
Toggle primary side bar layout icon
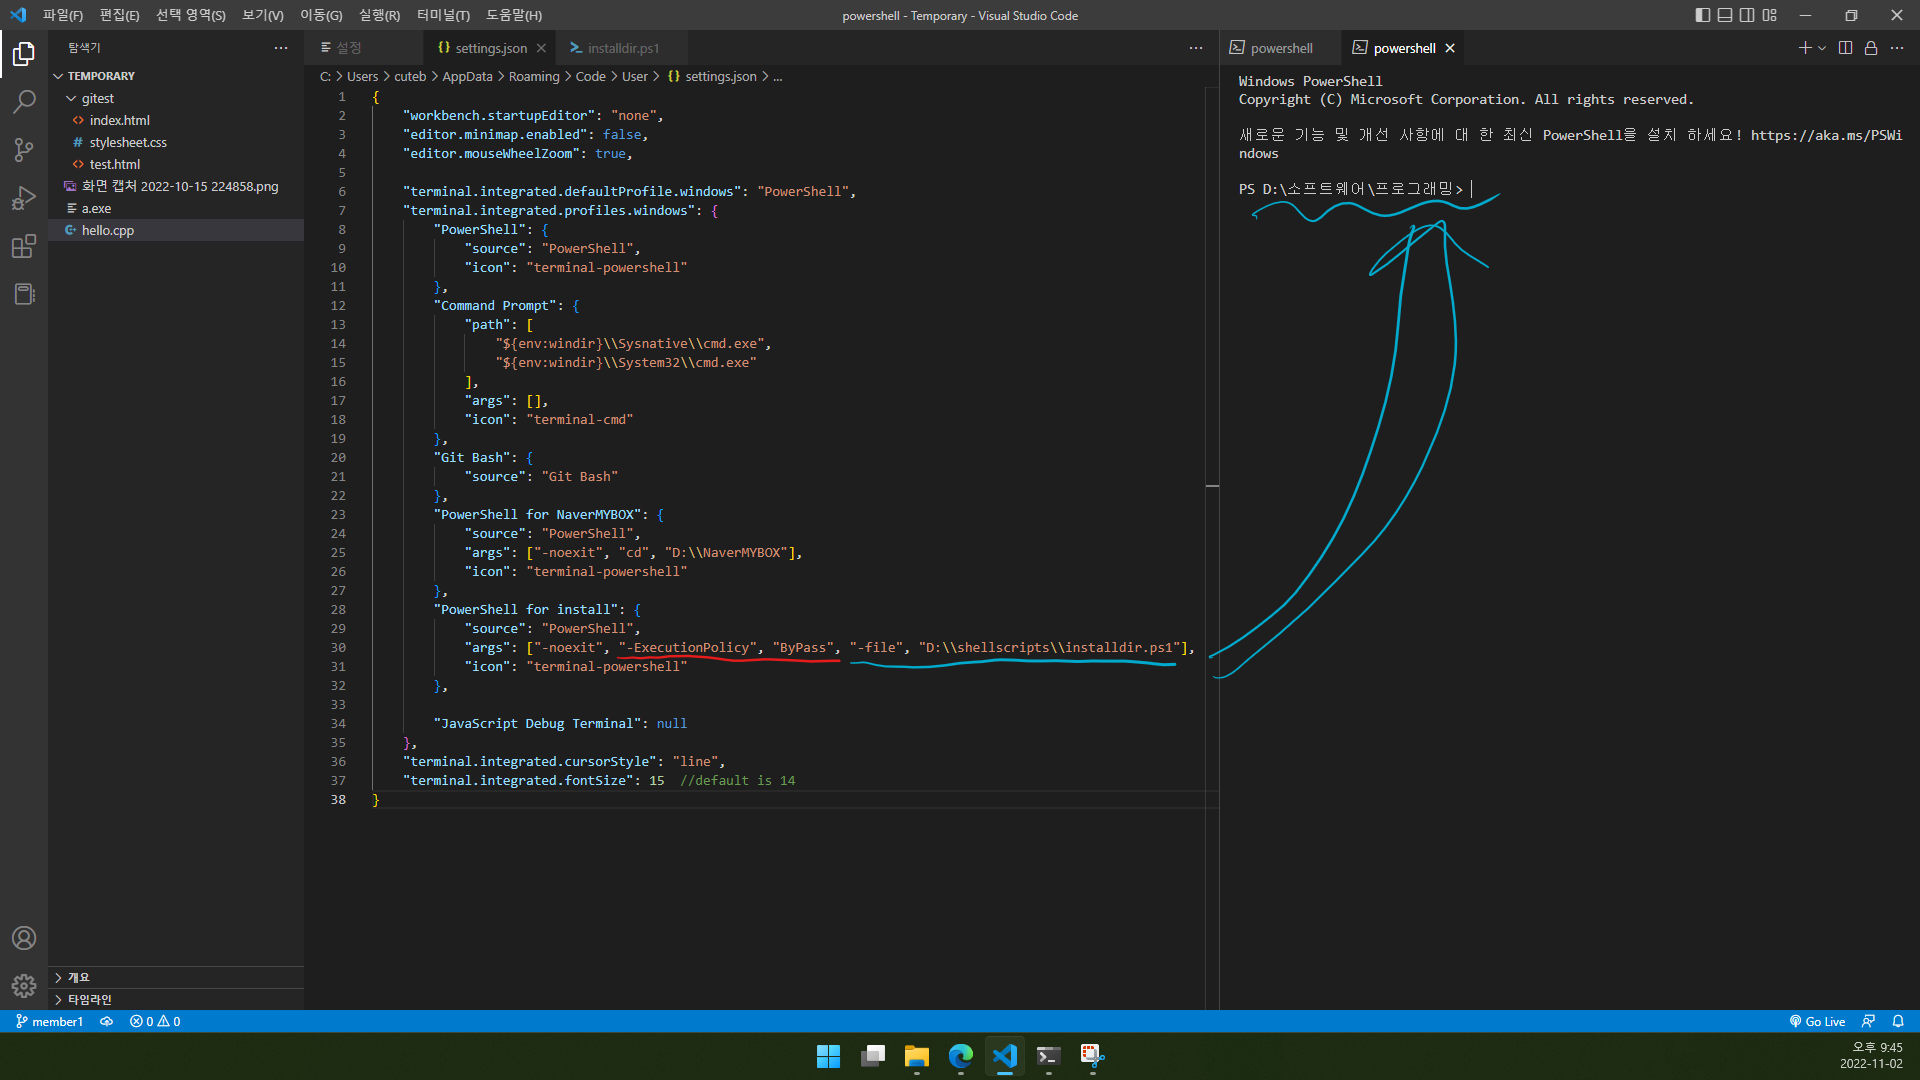[1703, 15]
